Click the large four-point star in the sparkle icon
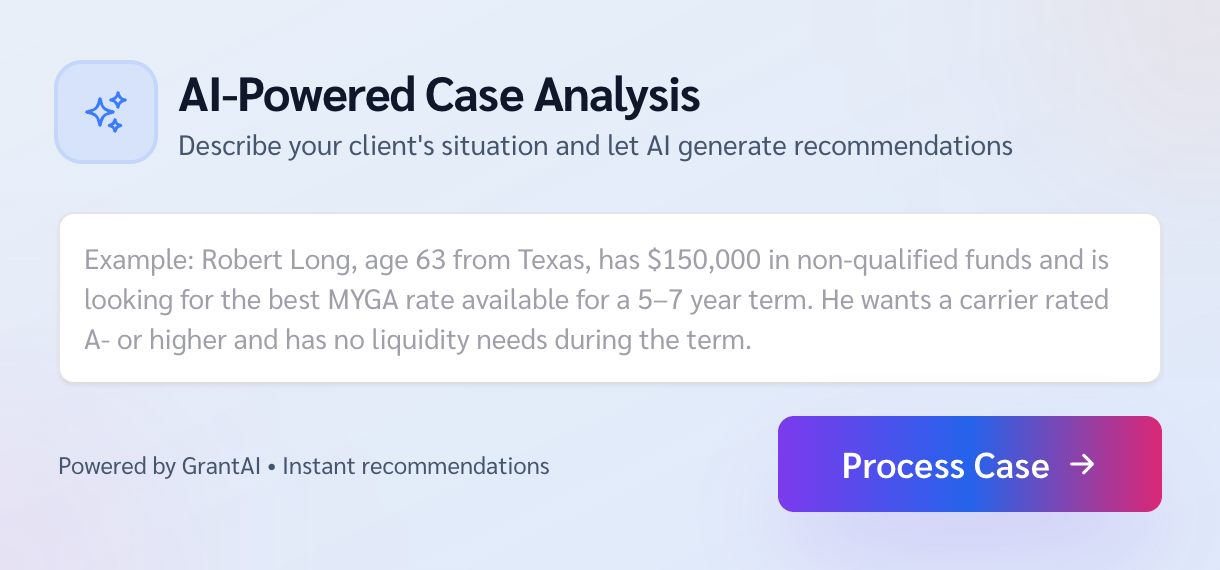This screenshot has width=1220, height=570. pyautogui.click(x=100, y=113)
